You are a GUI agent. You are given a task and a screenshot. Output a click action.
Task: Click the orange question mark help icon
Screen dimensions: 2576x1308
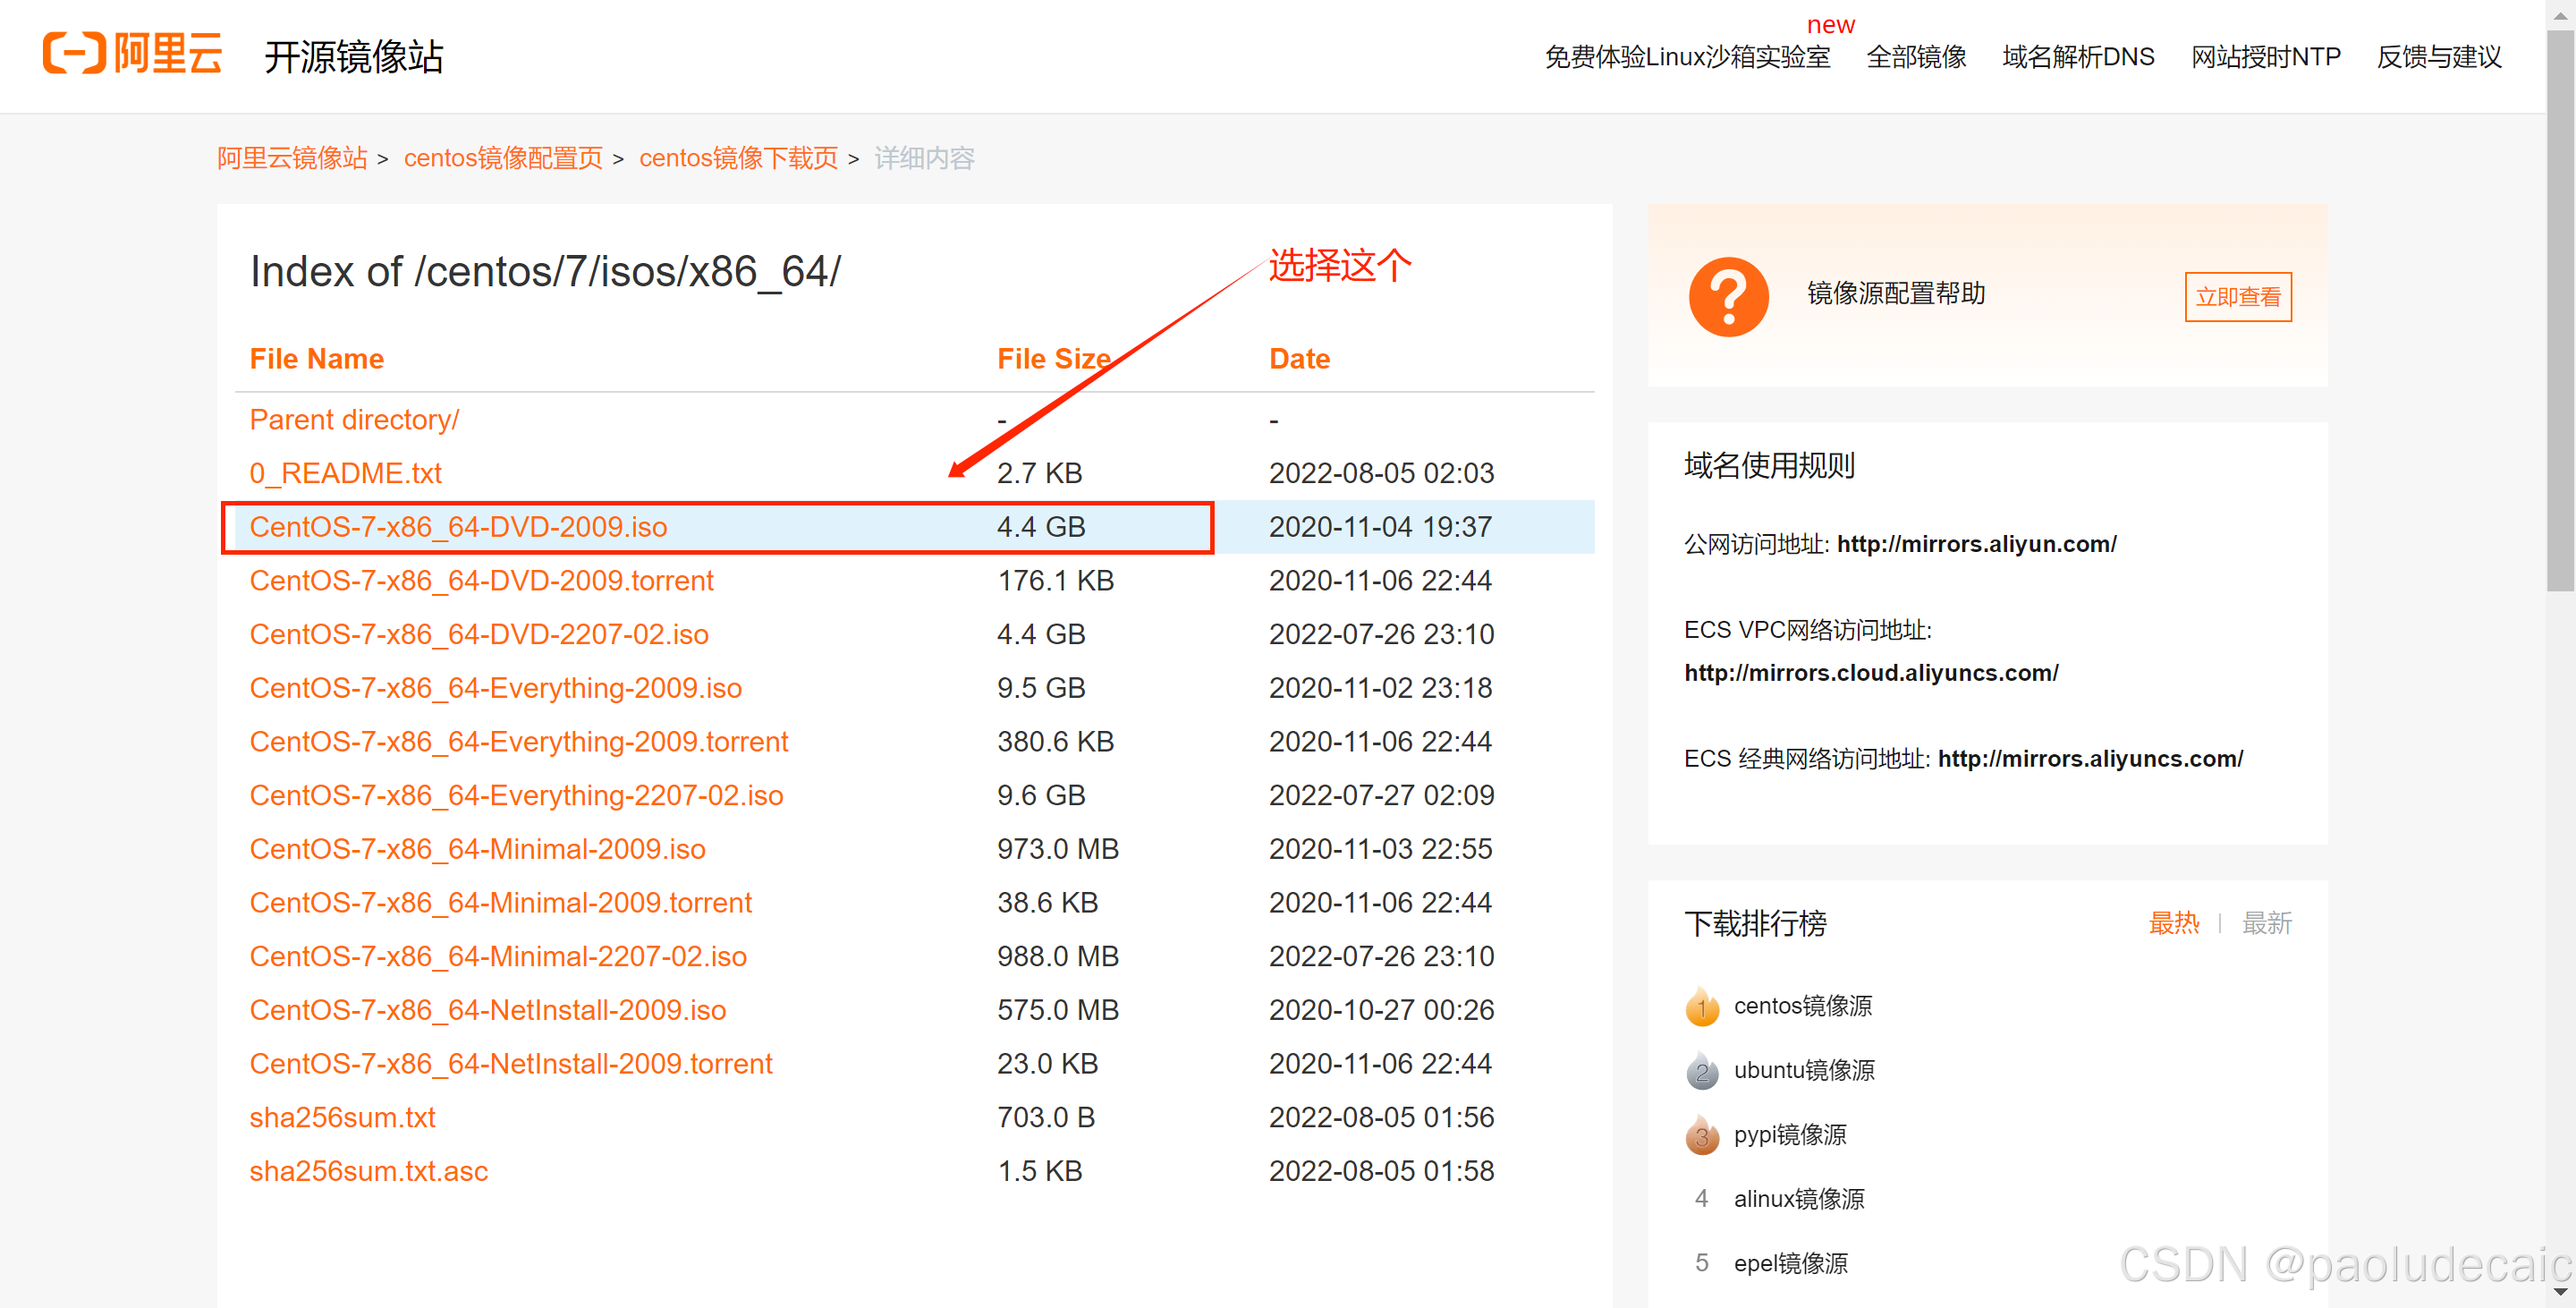pos(1728,296)
